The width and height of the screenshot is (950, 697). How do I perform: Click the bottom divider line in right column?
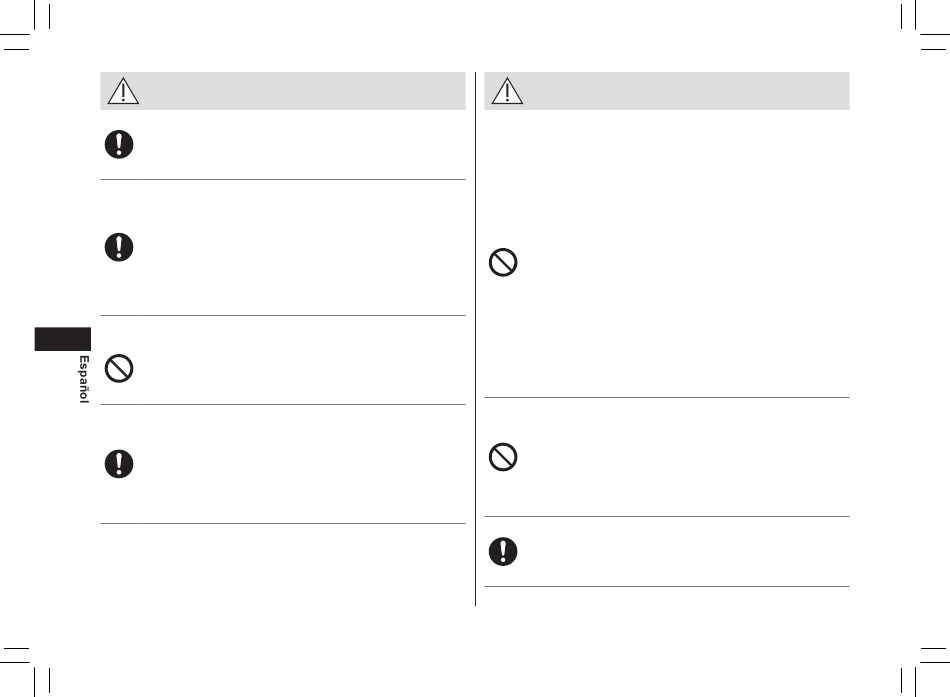pyautogui.click(x=667, y=586)
